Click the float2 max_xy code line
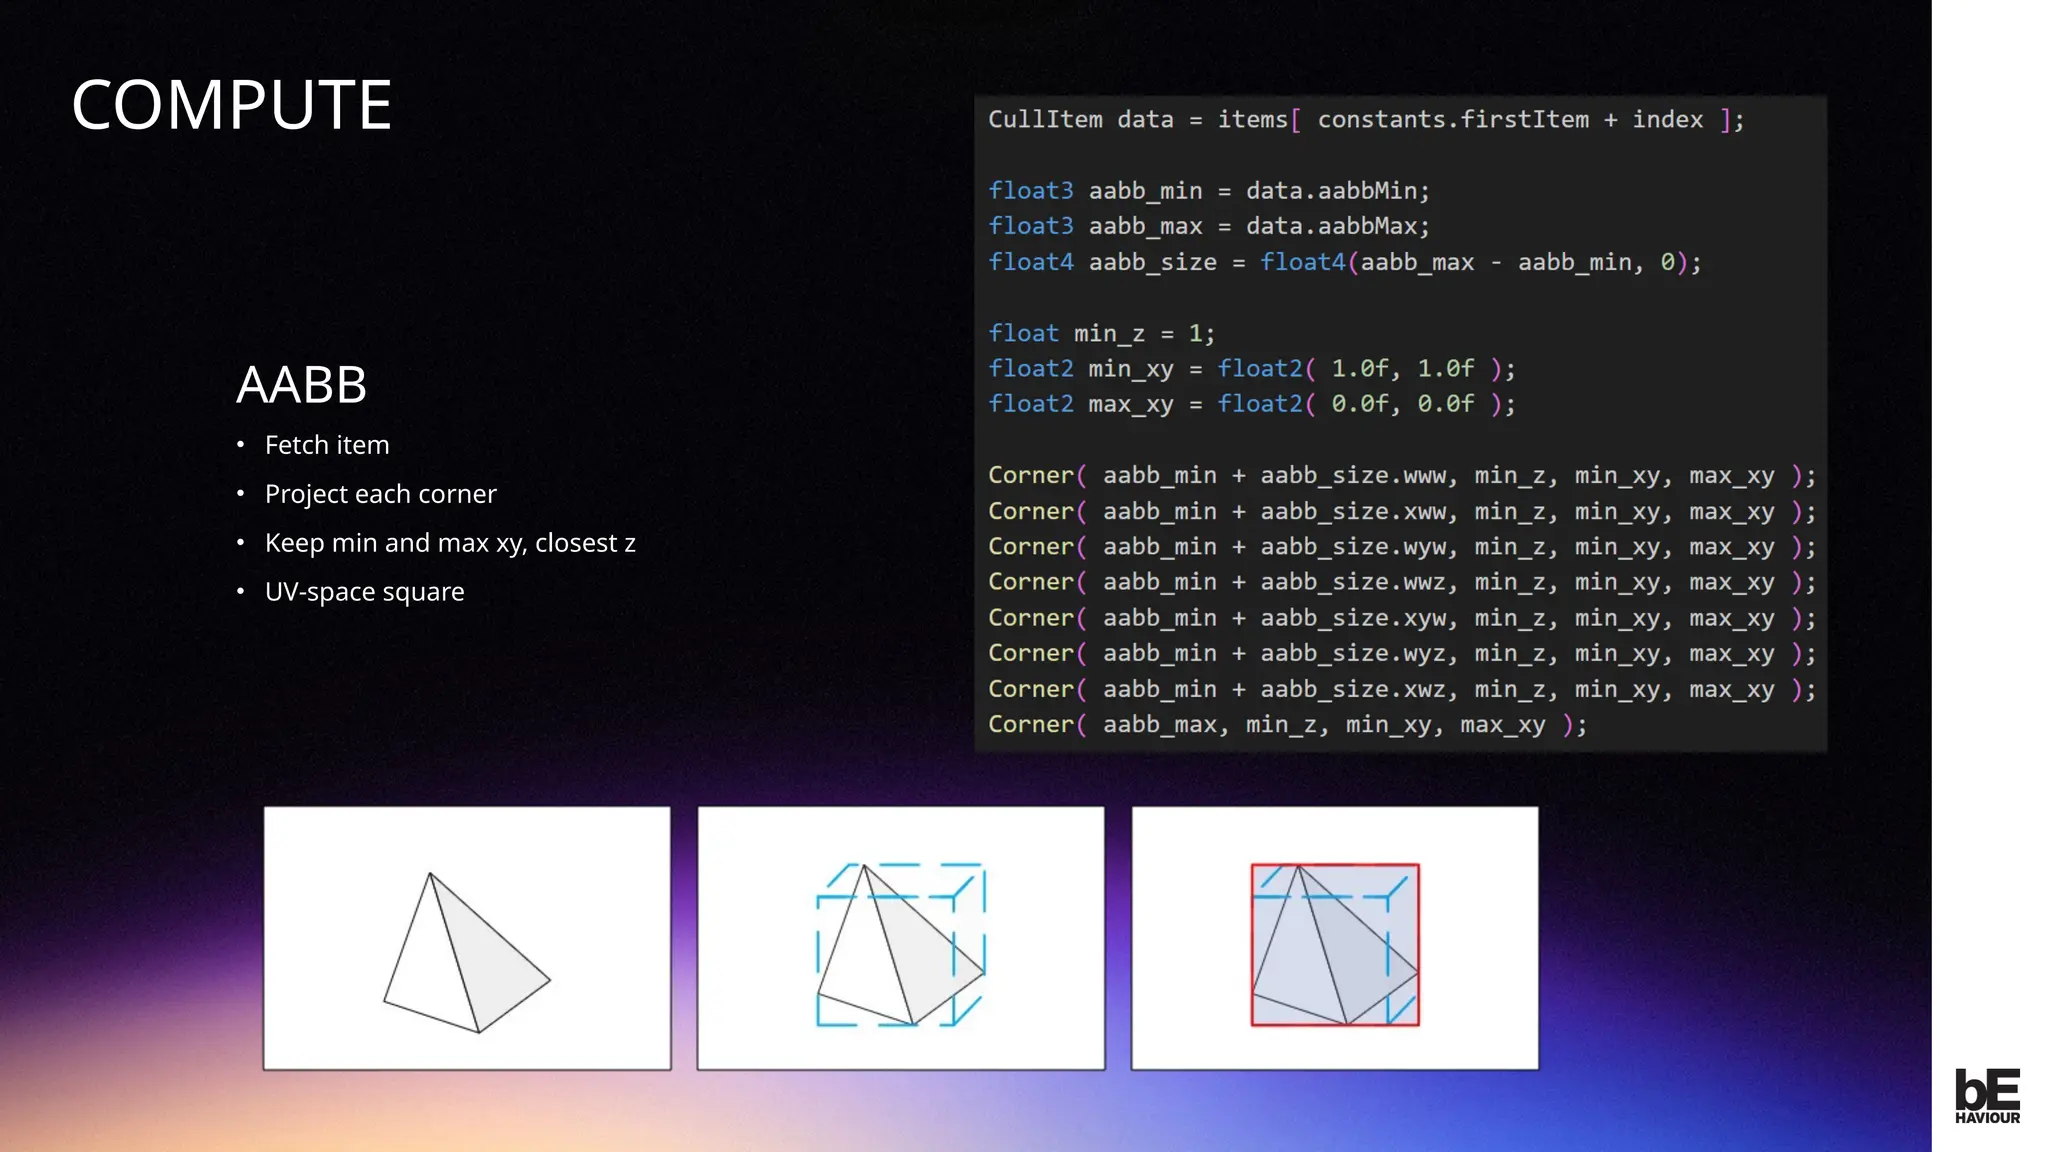 [x=1251, y=405]
